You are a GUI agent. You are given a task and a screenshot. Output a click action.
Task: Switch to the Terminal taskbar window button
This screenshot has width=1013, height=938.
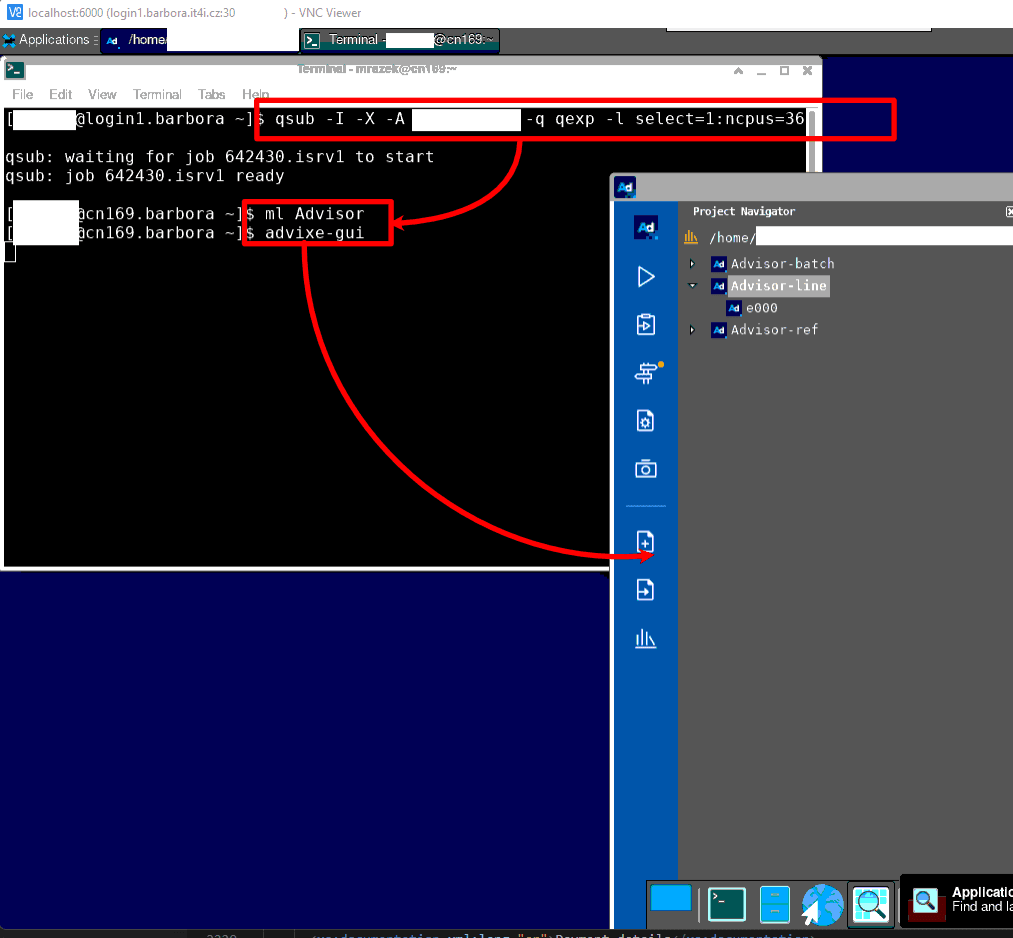coord(400,40)
